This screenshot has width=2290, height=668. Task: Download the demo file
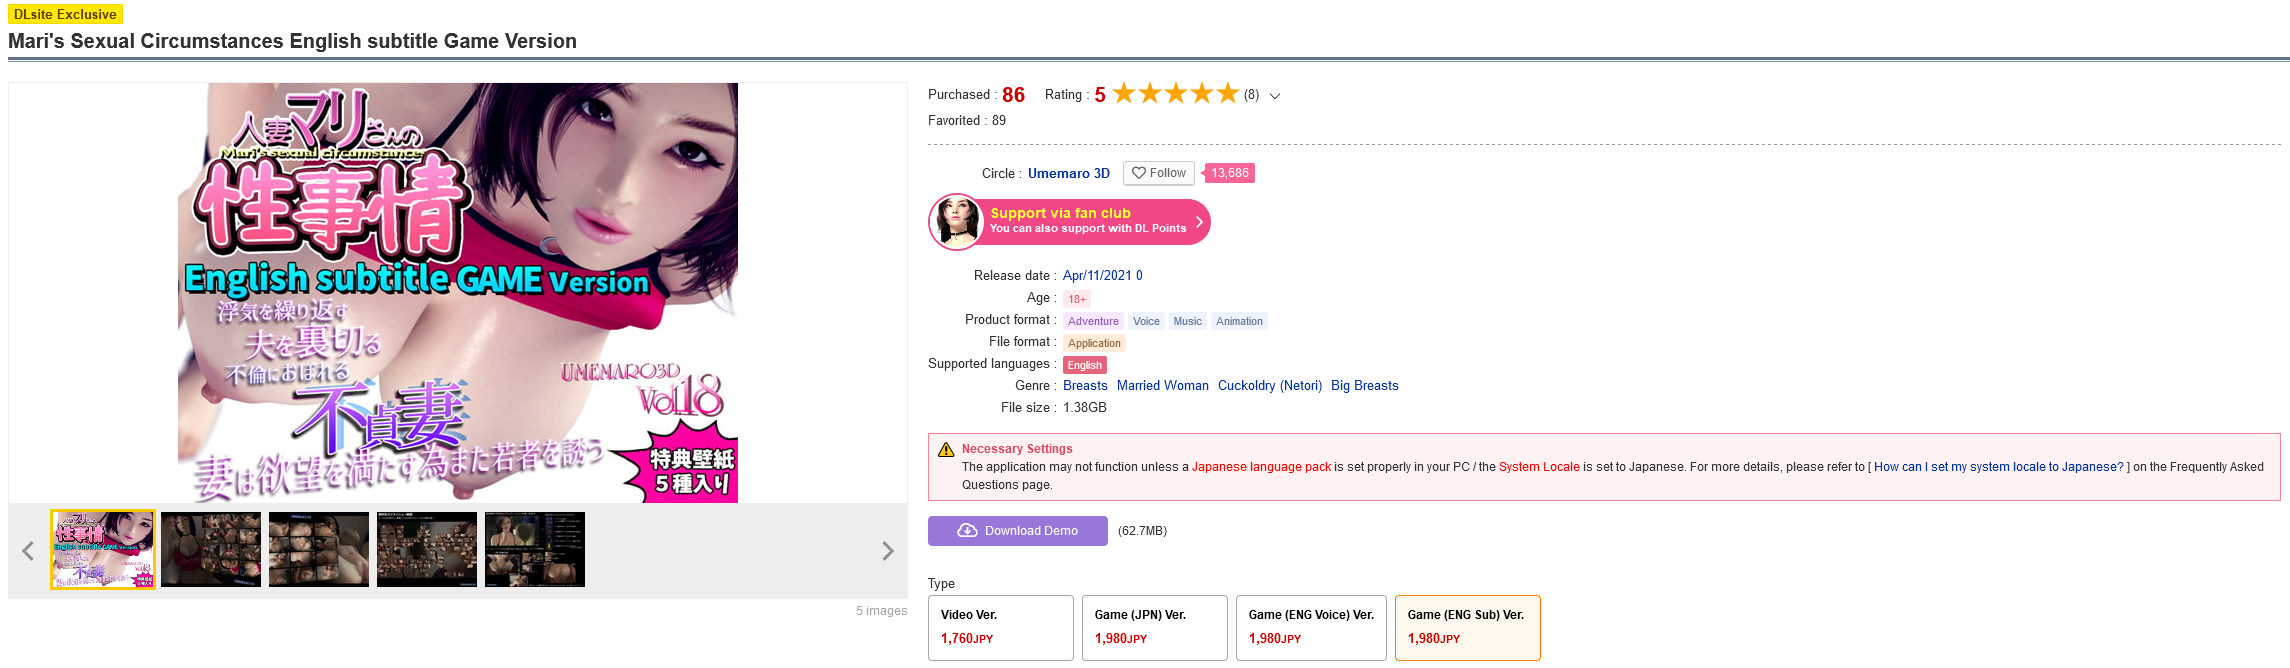pyautogui.click(x=1018, y=531)
